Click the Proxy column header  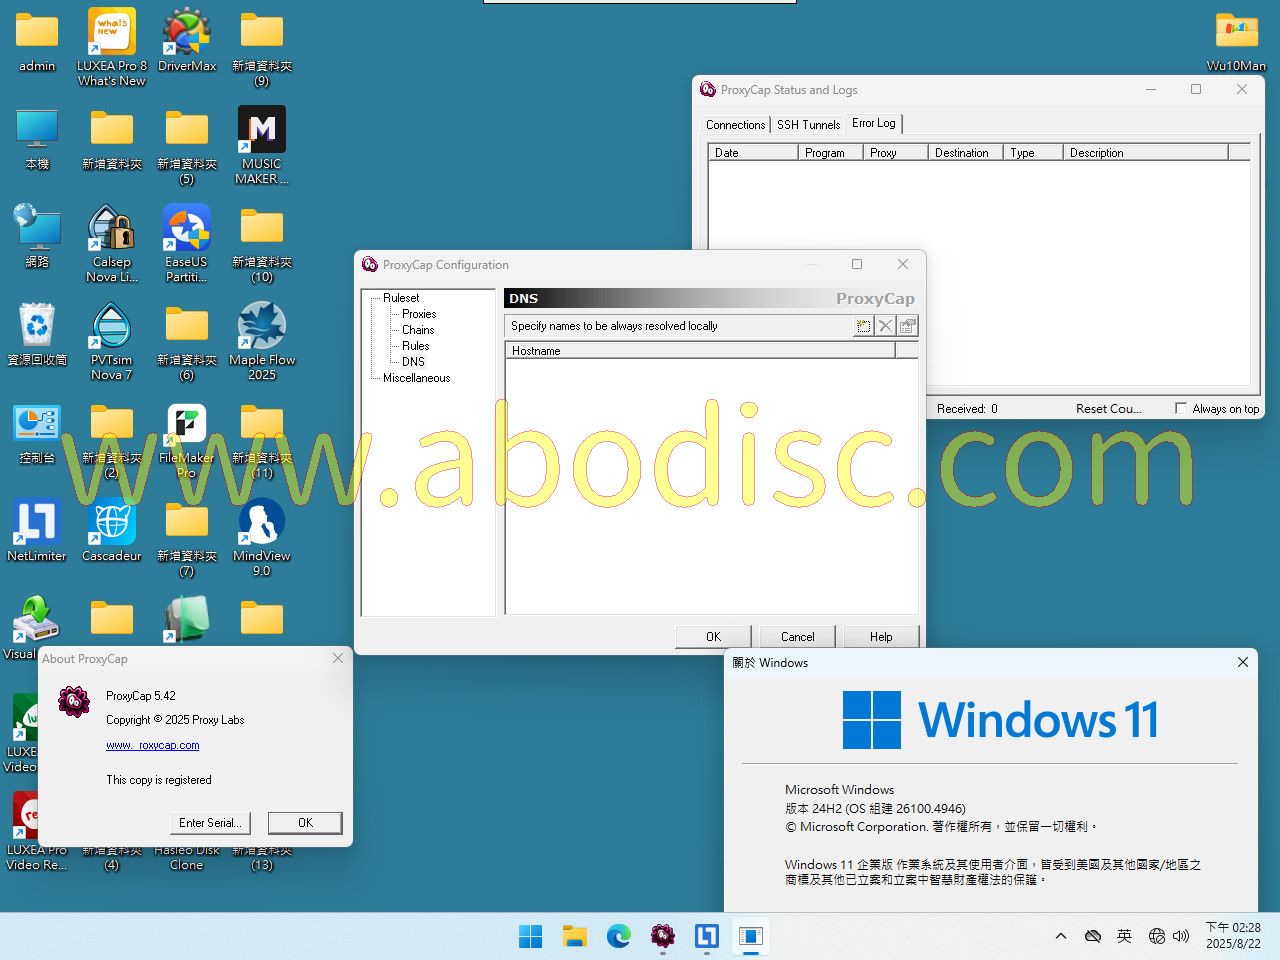coord(895,153)
